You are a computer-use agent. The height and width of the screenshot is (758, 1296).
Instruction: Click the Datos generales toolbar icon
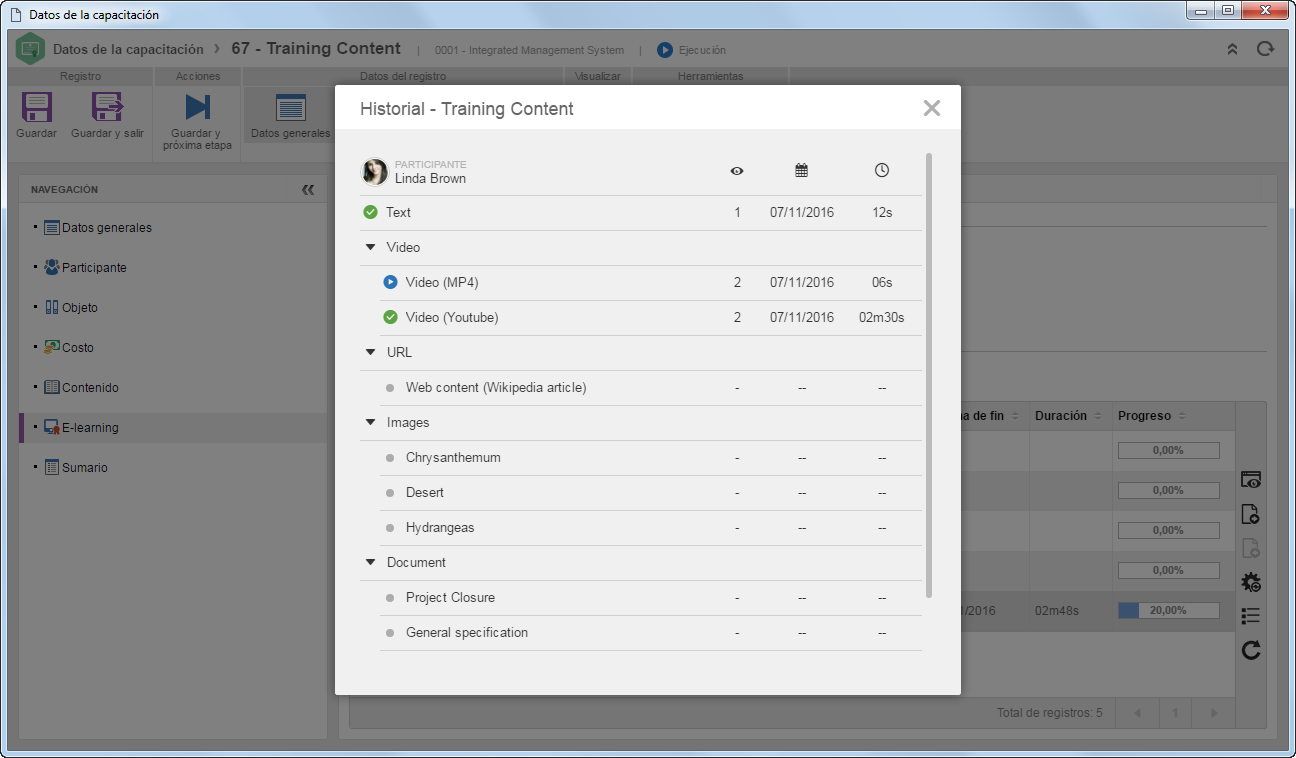[290, 107]
